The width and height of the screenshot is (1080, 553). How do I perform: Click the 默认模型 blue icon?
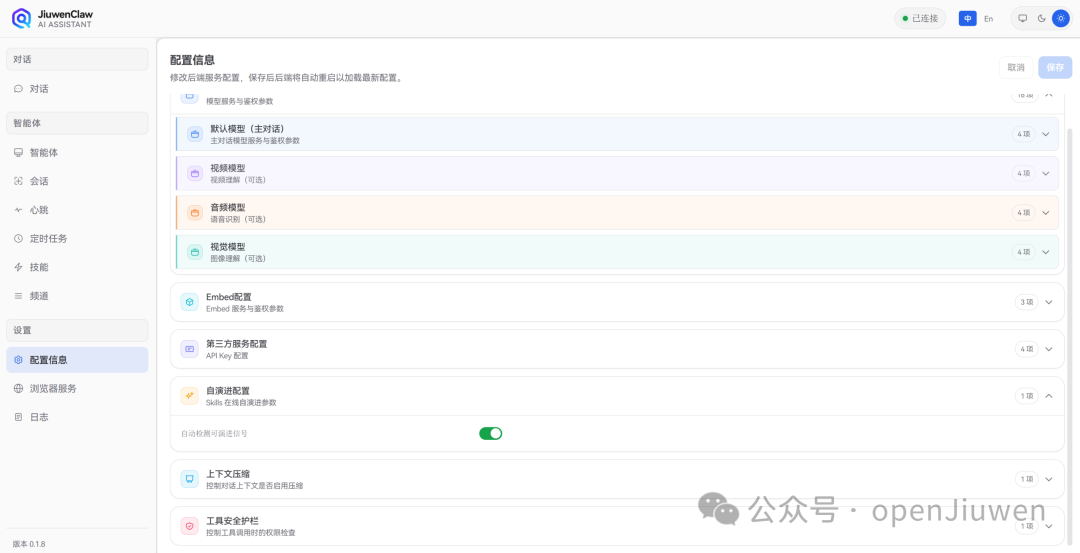(x=195, y=134)
